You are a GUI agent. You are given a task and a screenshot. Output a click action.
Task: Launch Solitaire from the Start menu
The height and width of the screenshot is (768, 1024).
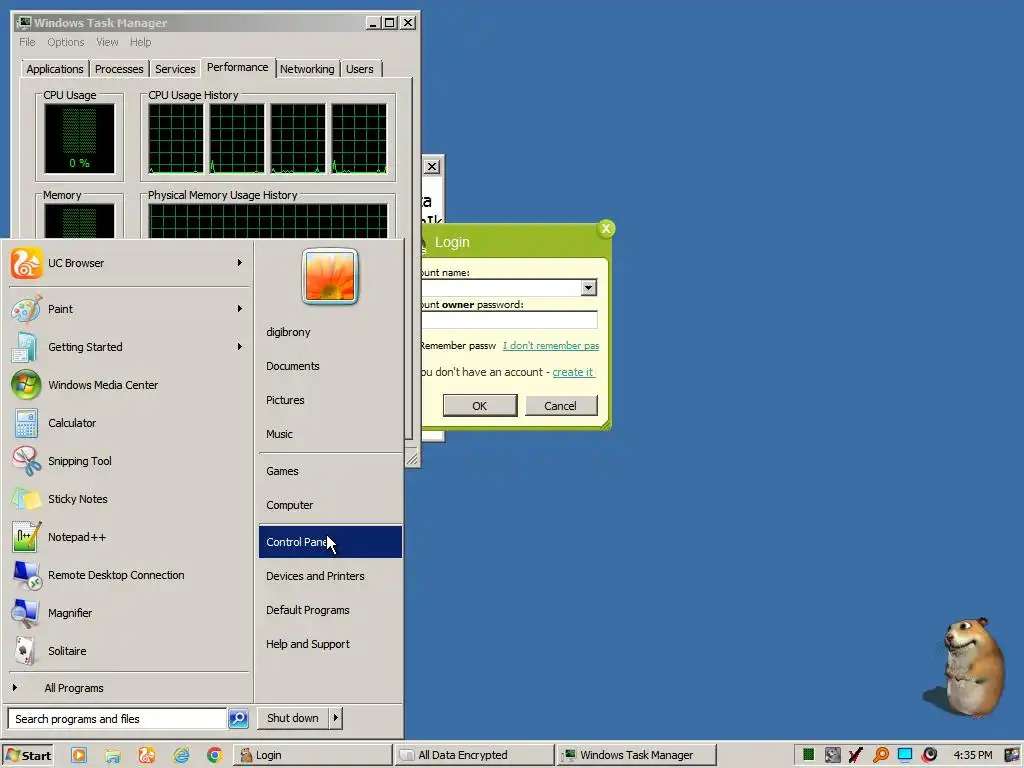pyautogui.click(x=129, y=650)
